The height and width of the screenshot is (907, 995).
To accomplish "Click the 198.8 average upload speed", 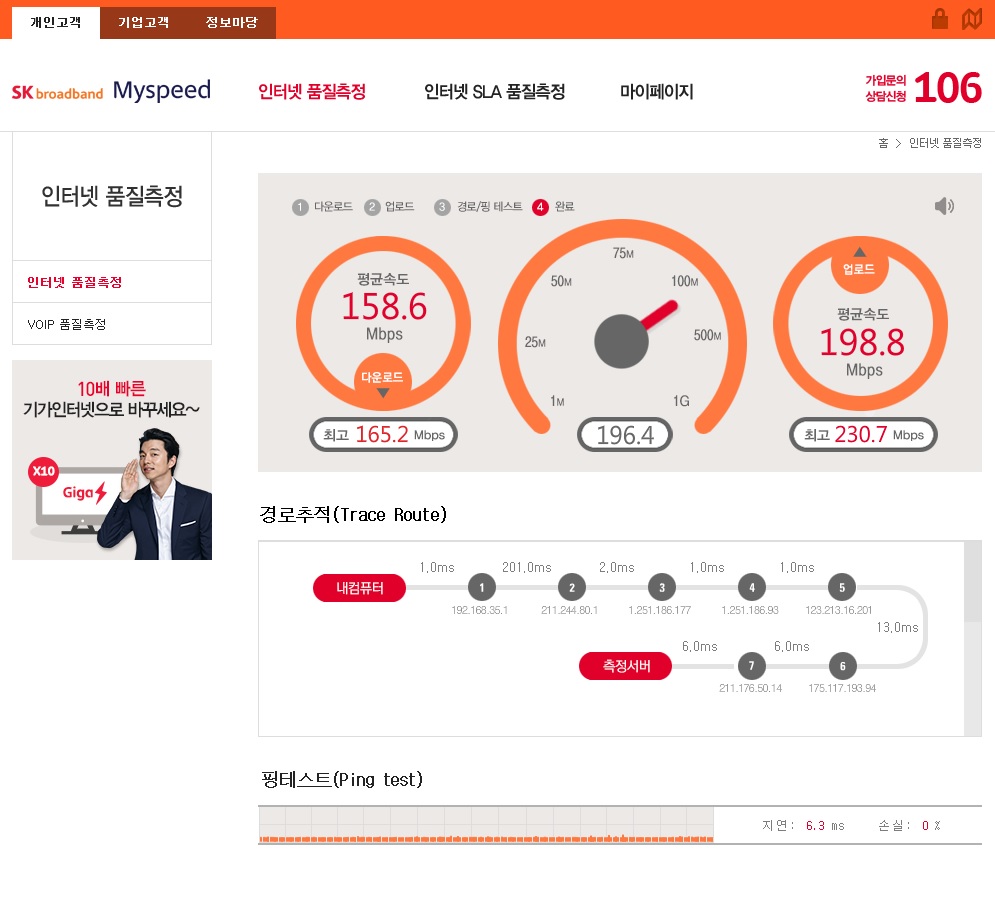I will 862,343.
